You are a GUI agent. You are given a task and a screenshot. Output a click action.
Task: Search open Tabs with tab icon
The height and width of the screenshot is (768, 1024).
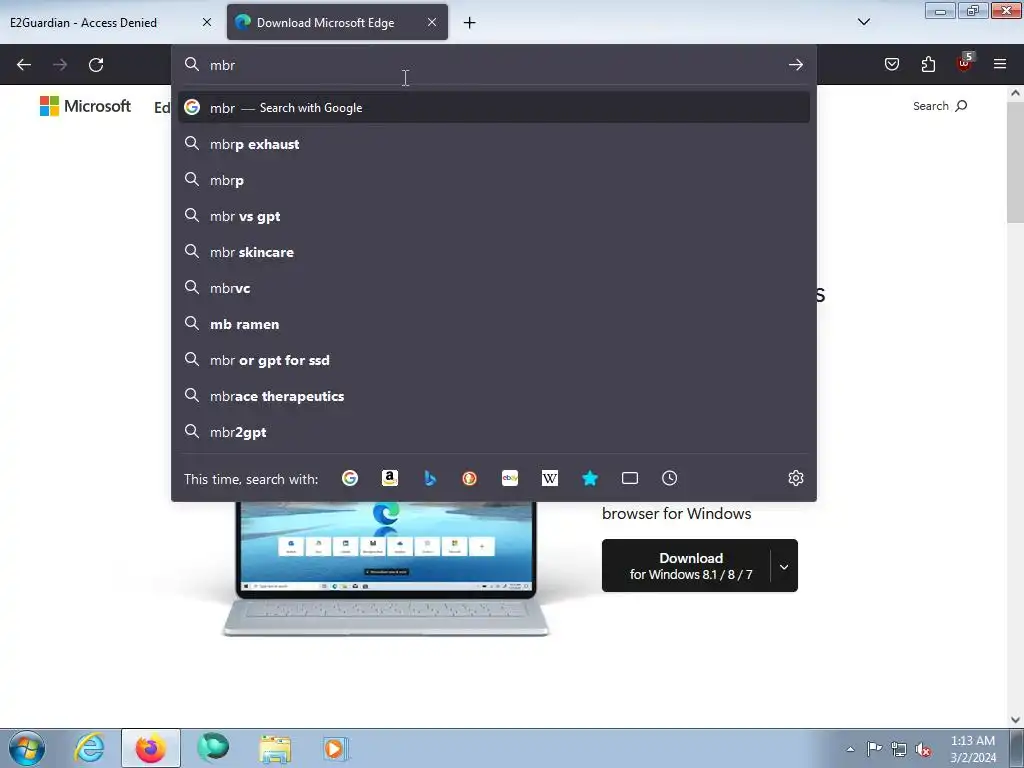pos(630,478)
